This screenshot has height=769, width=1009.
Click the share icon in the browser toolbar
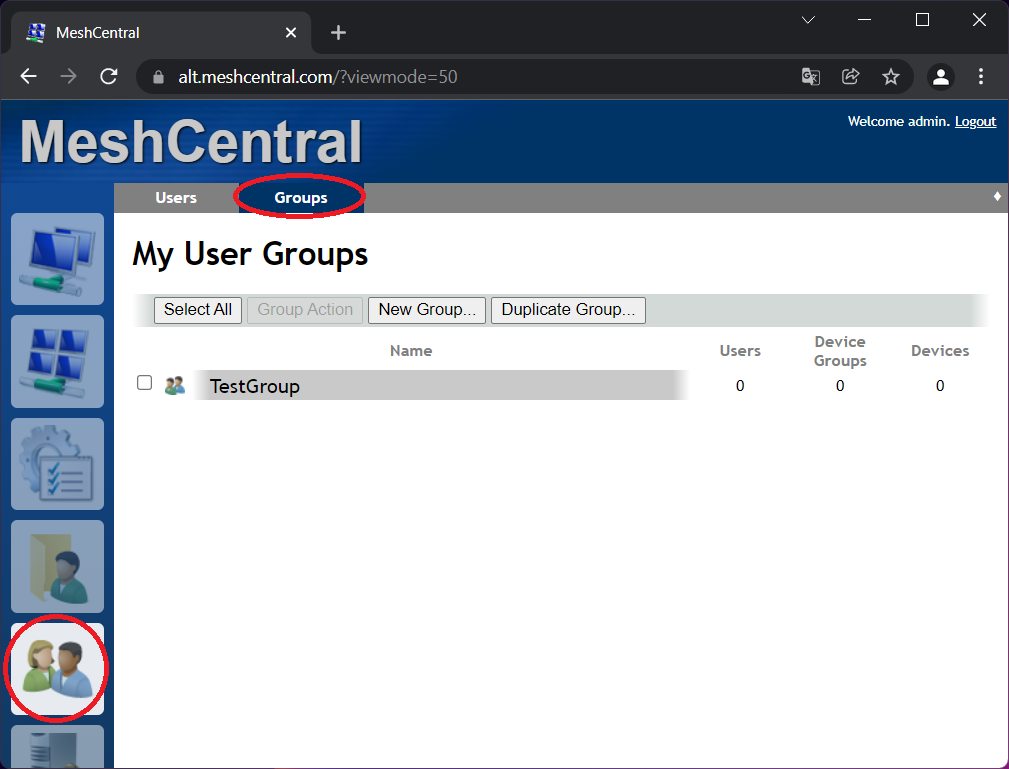coord(850,76)
